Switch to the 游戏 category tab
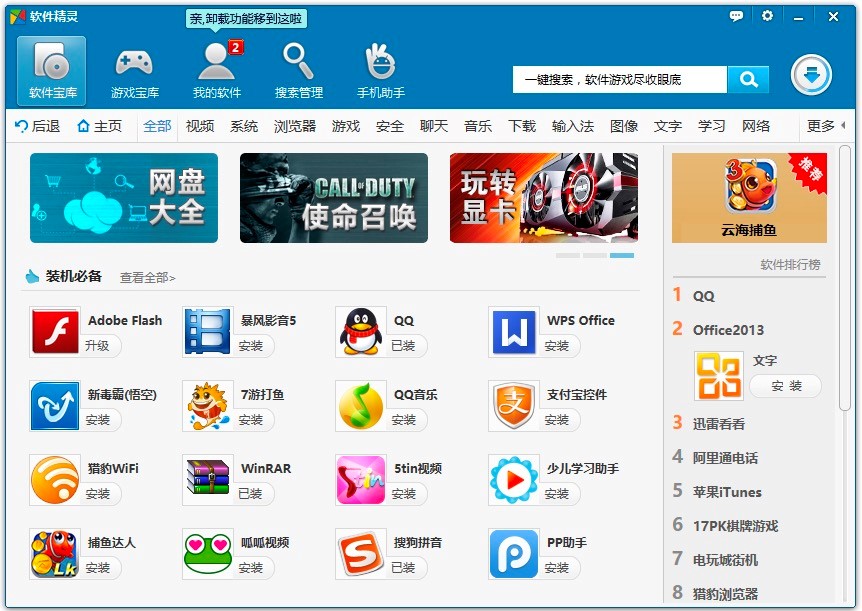862x611 pixels. [x=346, y=126]
